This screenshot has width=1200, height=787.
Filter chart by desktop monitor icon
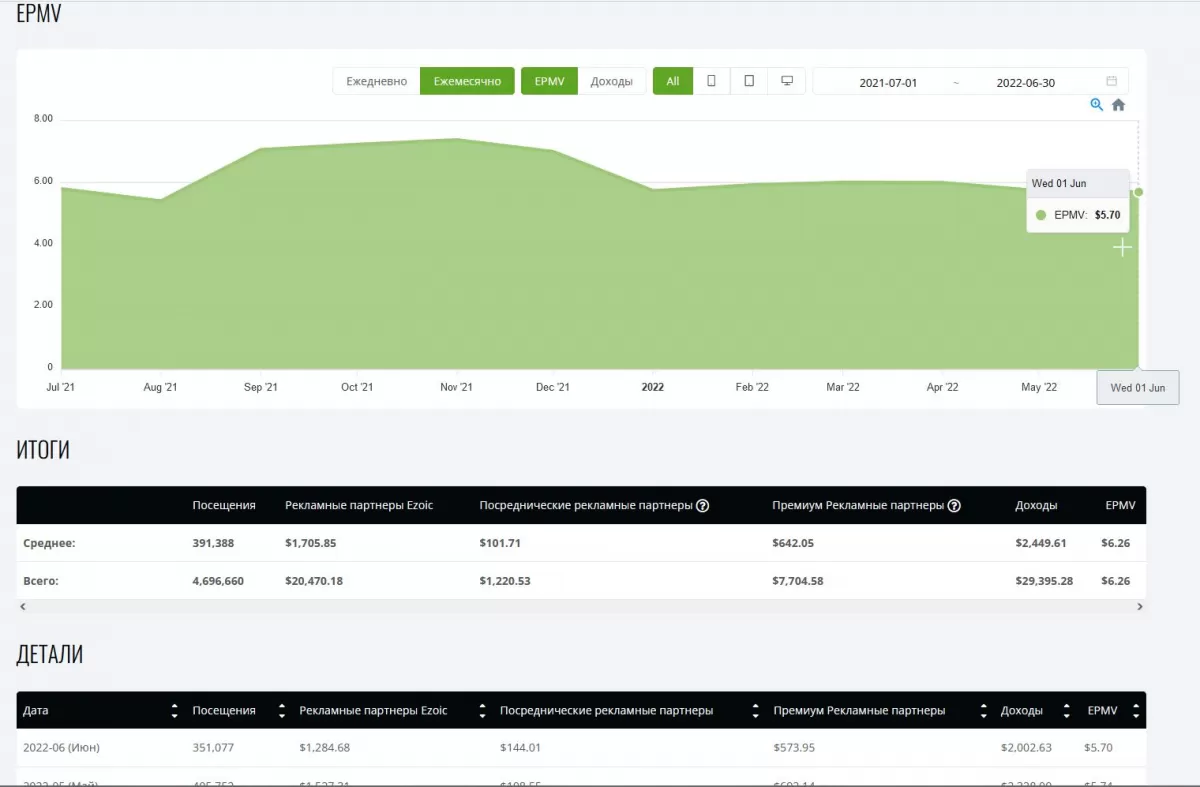[787, 81]
